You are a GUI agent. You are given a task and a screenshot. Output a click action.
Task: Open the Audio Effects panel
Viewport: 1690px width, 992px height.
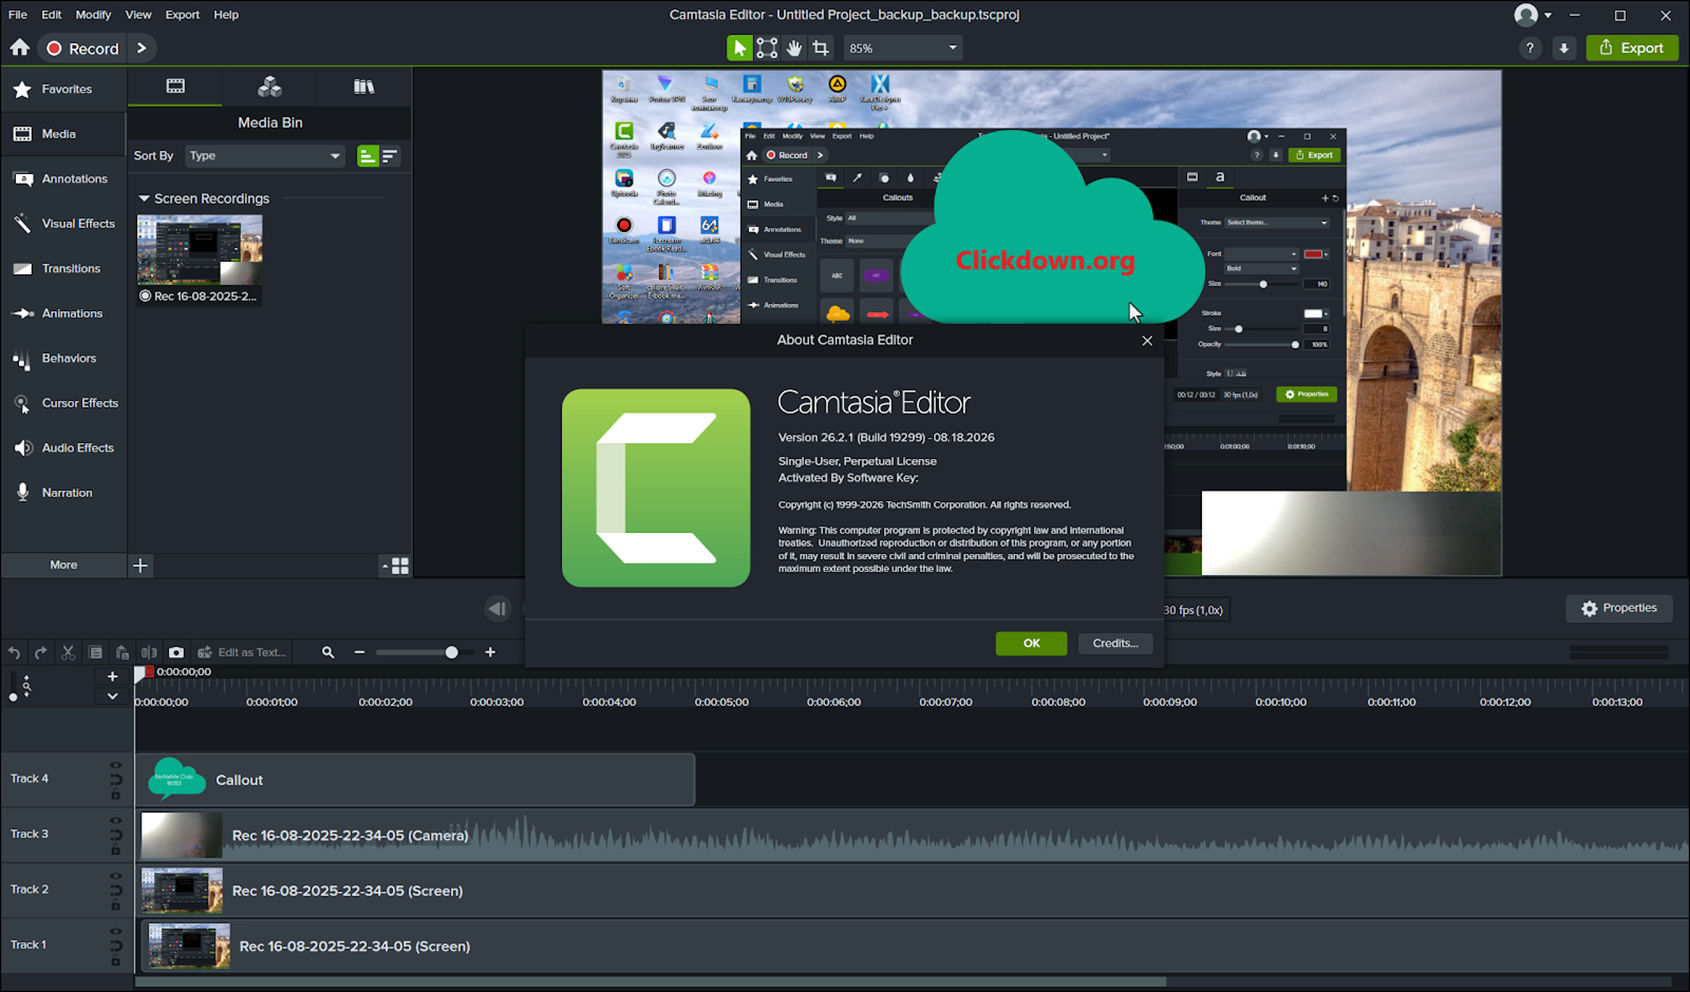[x=63, y=448]
